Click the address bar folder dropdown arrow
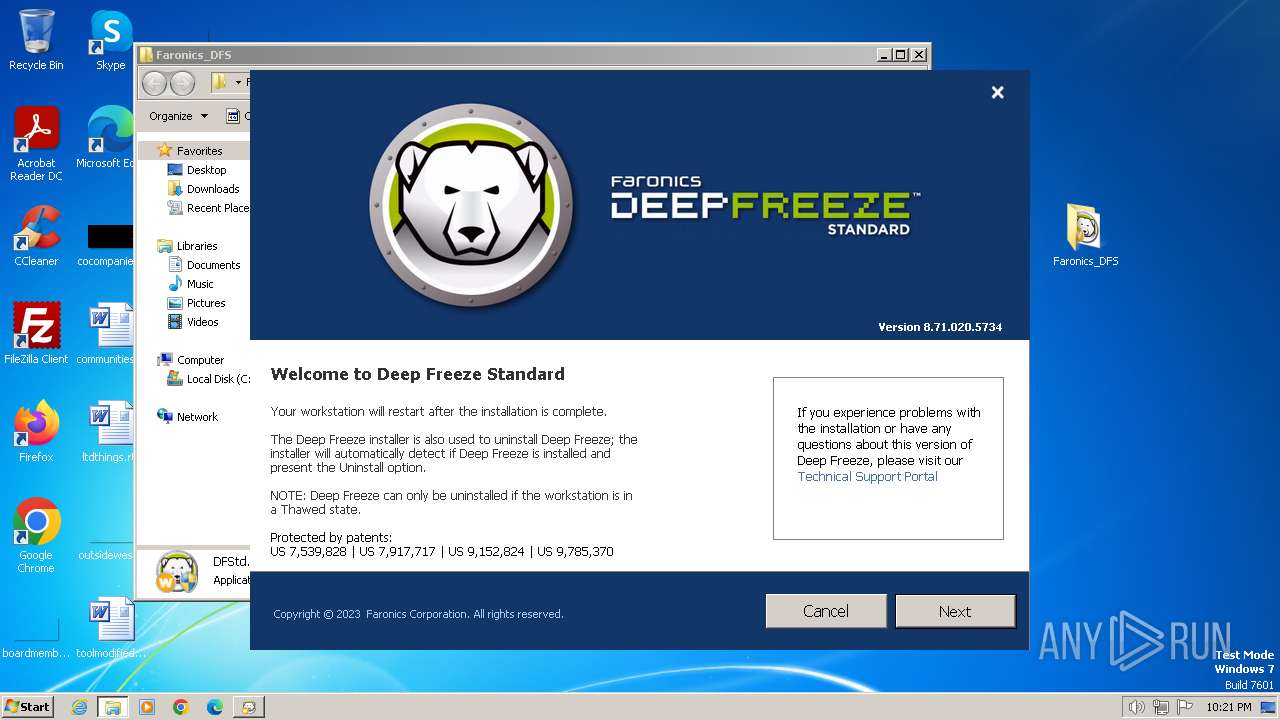1280x720 pixels. point(238,83)
